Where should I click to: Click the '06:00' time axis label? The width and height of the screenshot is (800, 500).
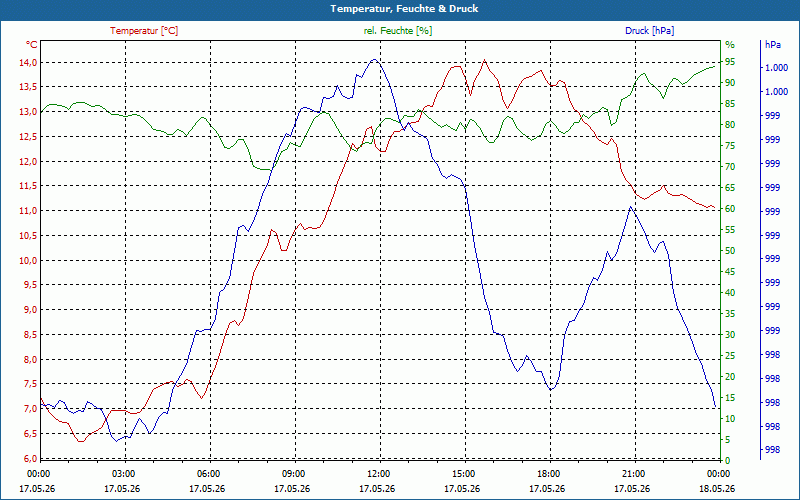[x=207, y=474]
